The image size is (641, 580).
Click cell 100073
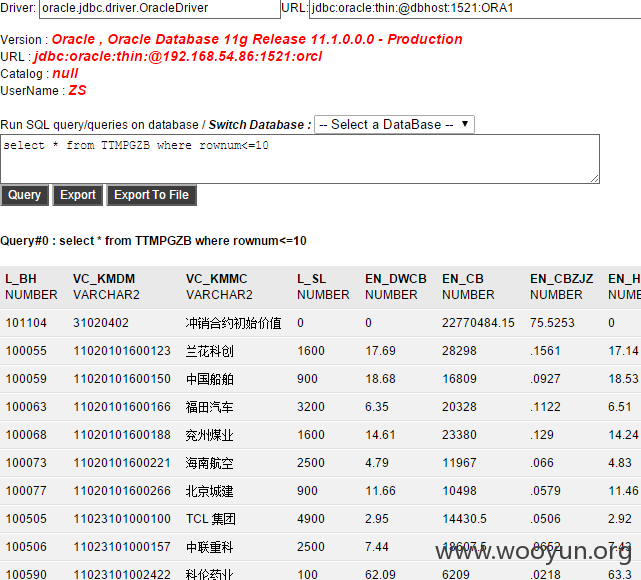(x=26, y=463)
